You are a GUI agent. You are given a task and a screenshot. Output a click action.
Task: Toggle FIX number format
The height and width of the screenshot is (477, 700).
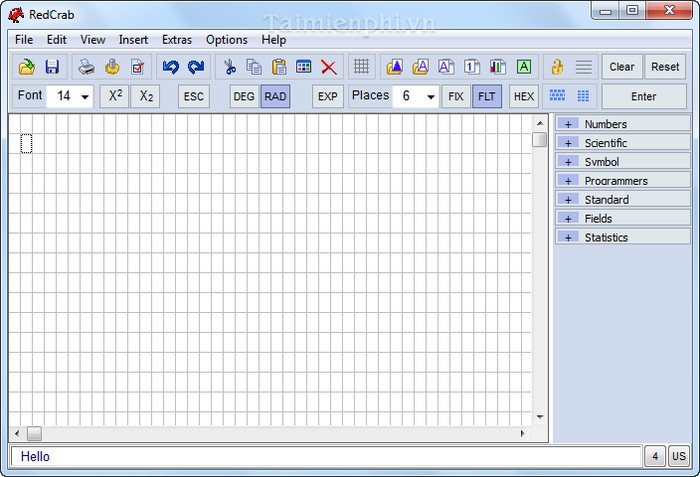456,97
